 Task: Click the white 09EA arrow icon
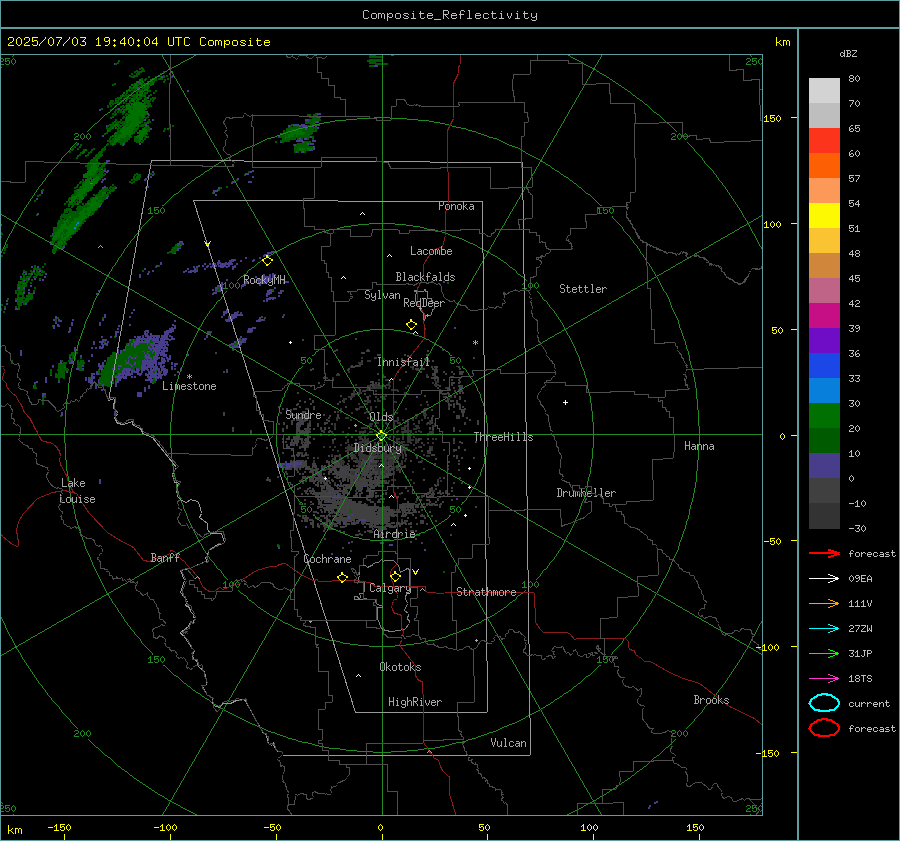click(824, 579)
